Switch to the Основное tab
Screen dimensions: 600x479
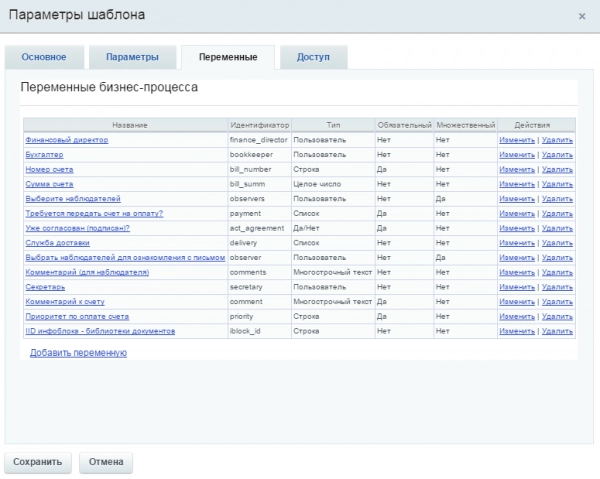[x=44, y=57]
